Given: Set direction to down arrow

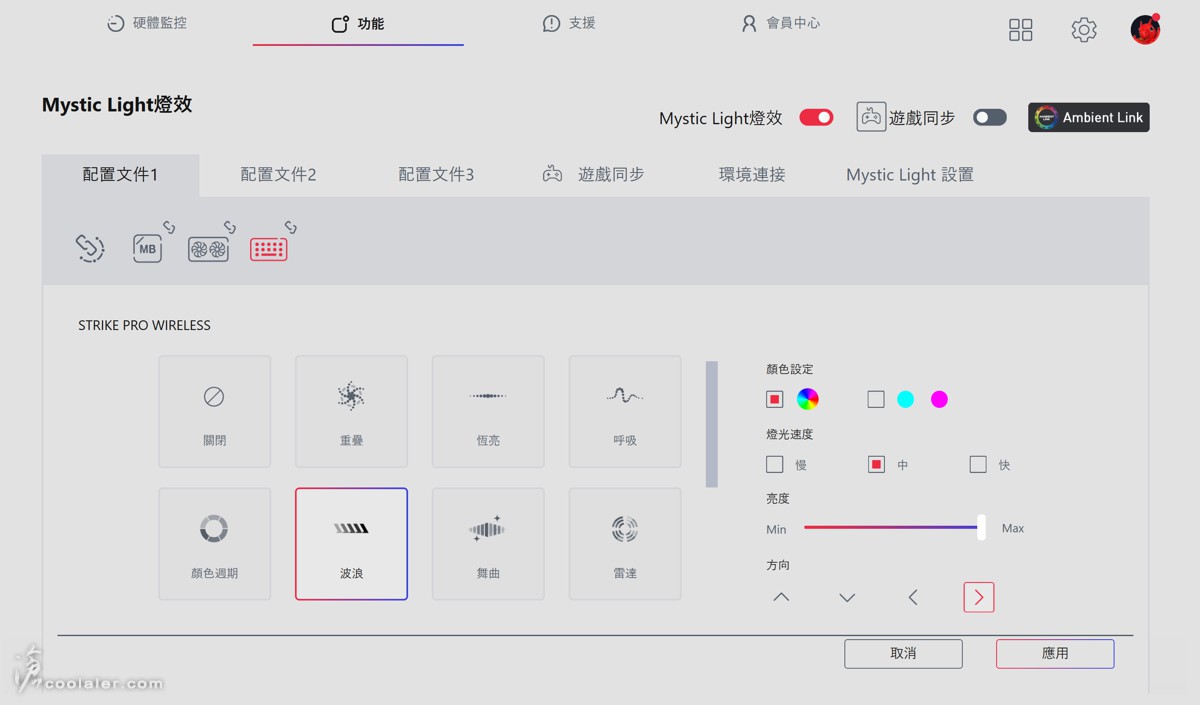Looking at the screenshot, I should (847, 597).
